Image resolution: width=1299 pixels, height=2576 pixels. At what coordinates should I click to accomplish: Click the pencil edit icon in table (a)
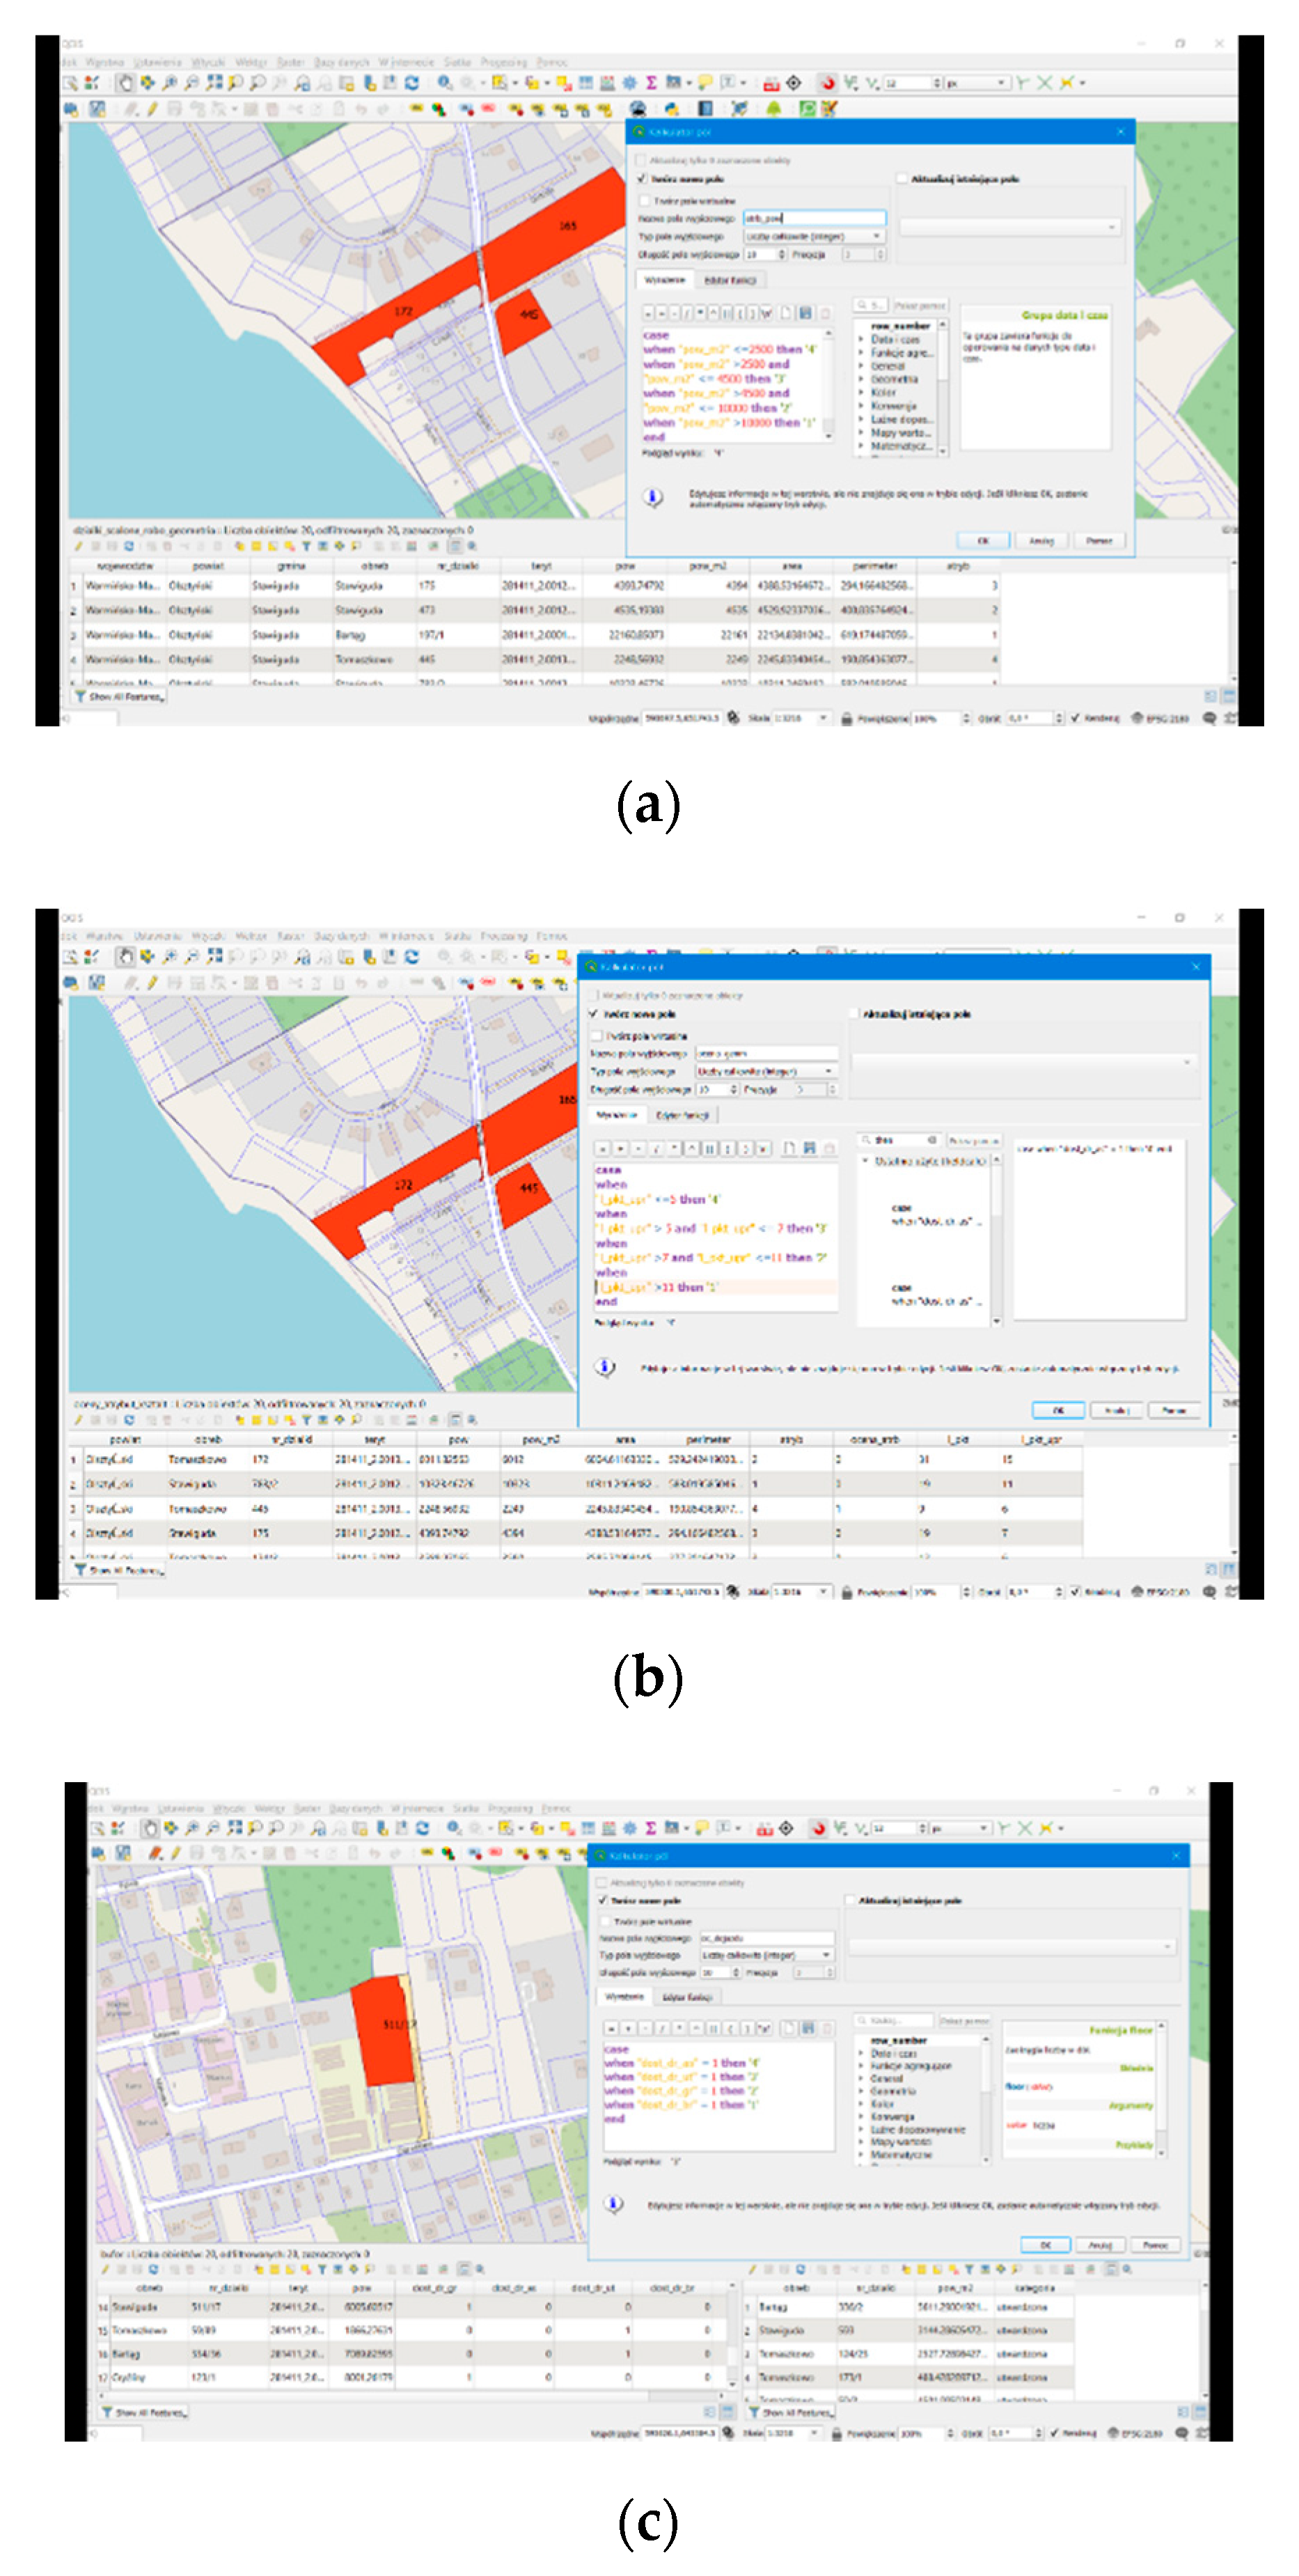(x=79, y=546)
